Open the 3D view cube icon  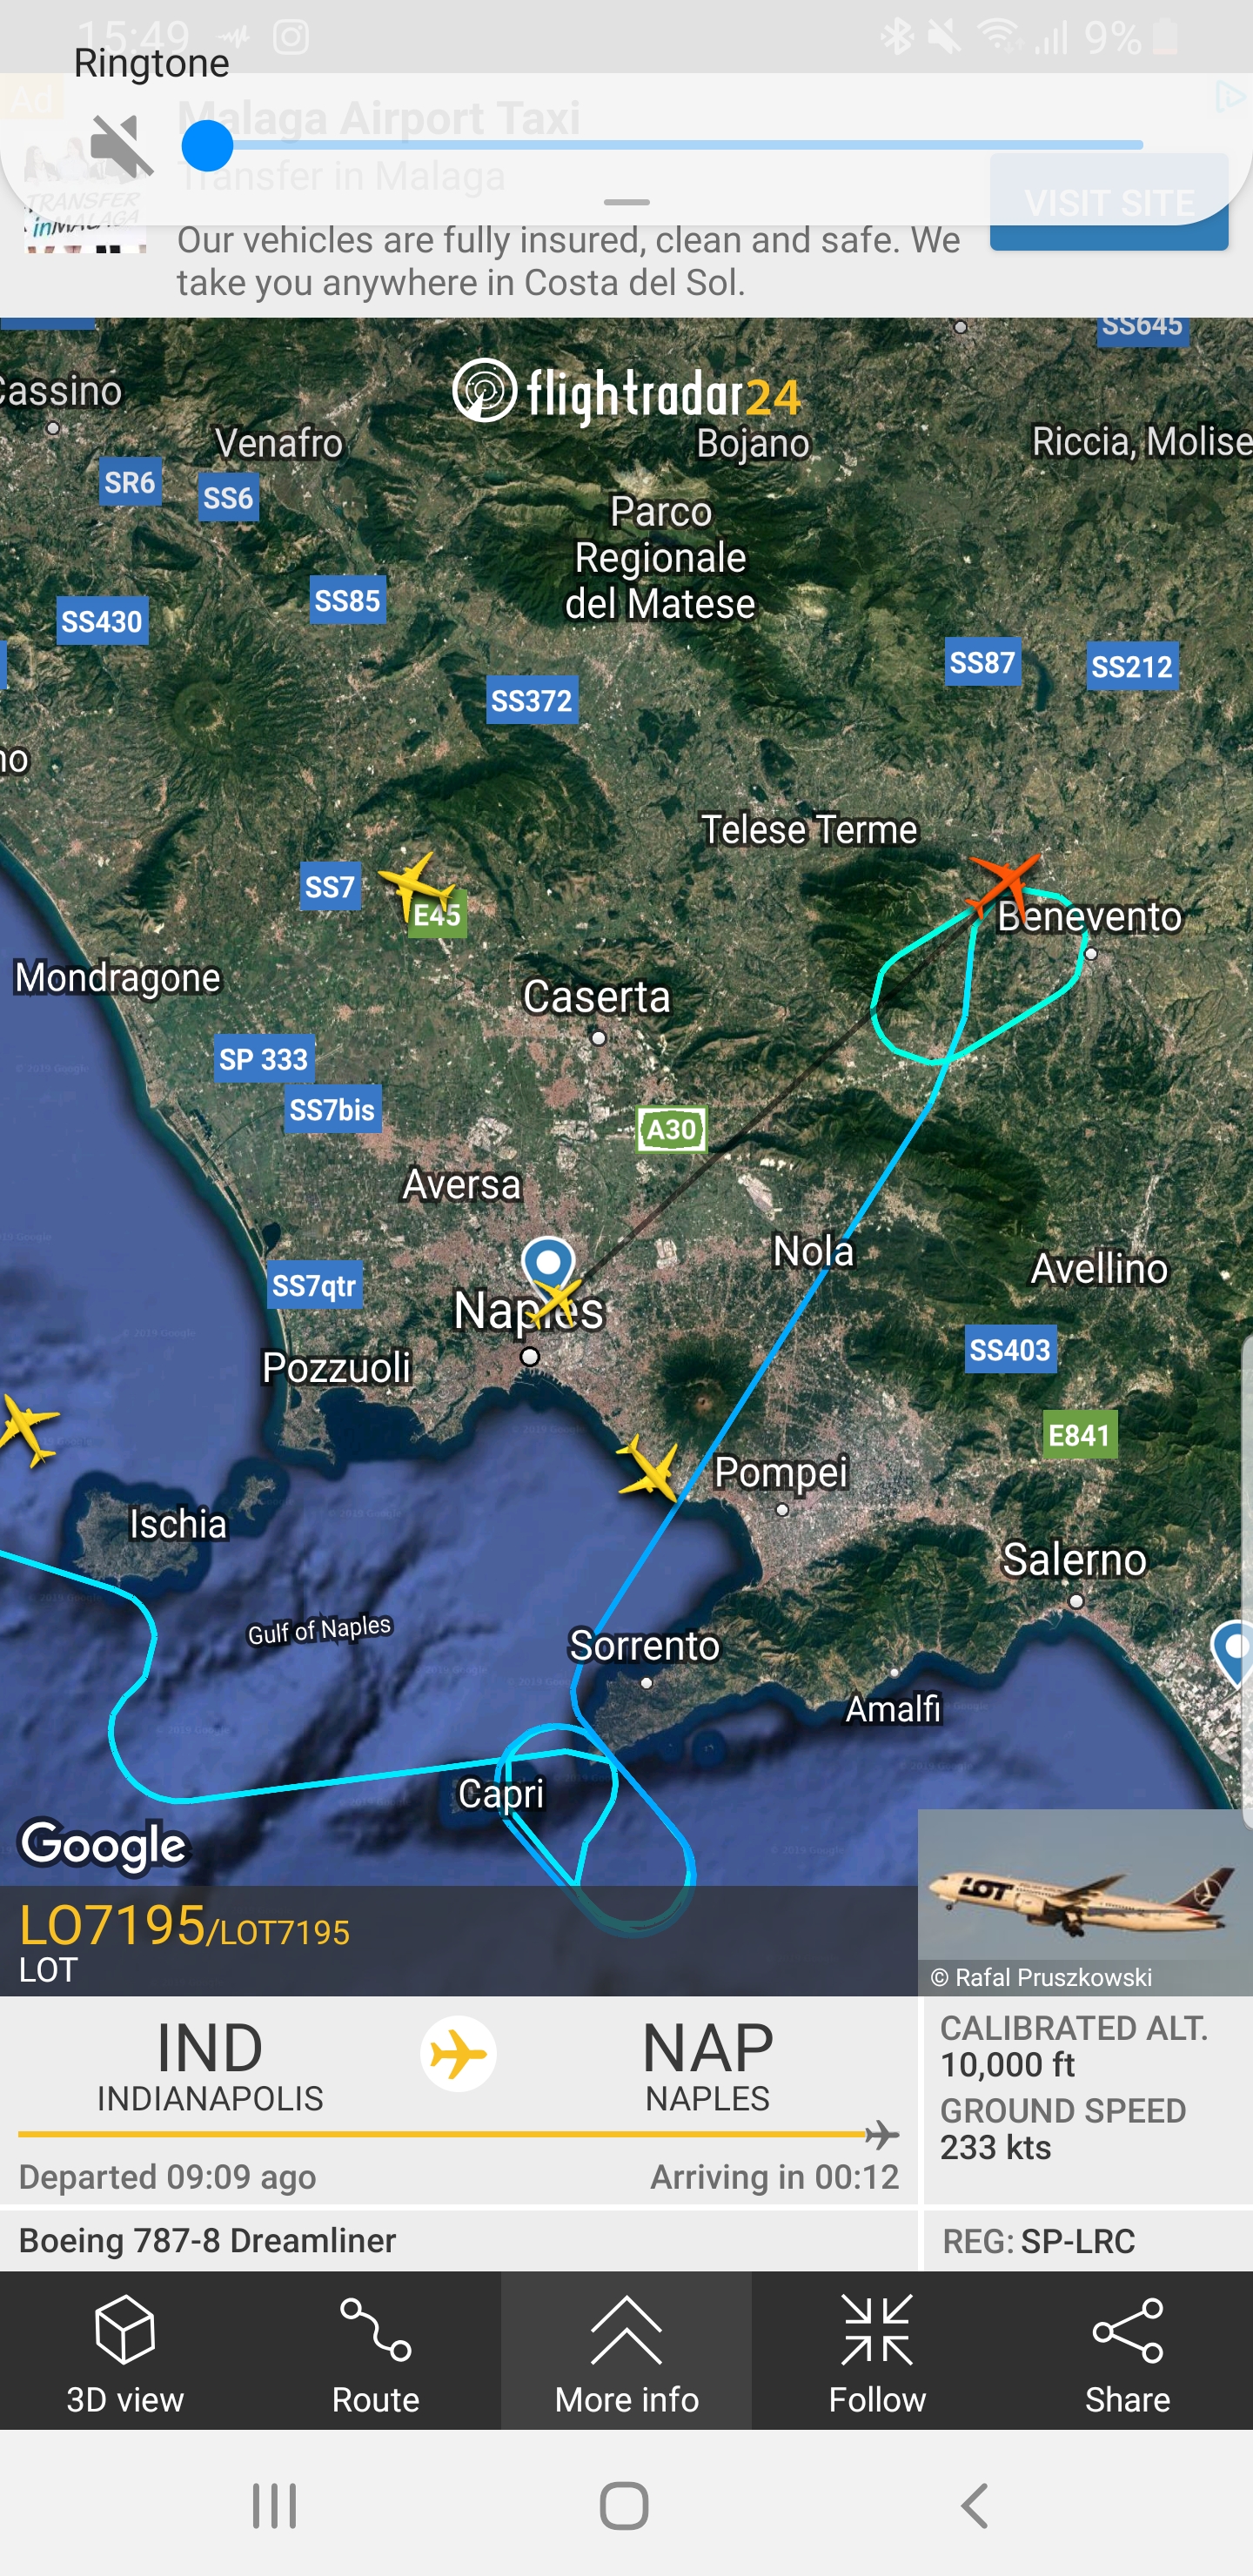coord(125,2329)
